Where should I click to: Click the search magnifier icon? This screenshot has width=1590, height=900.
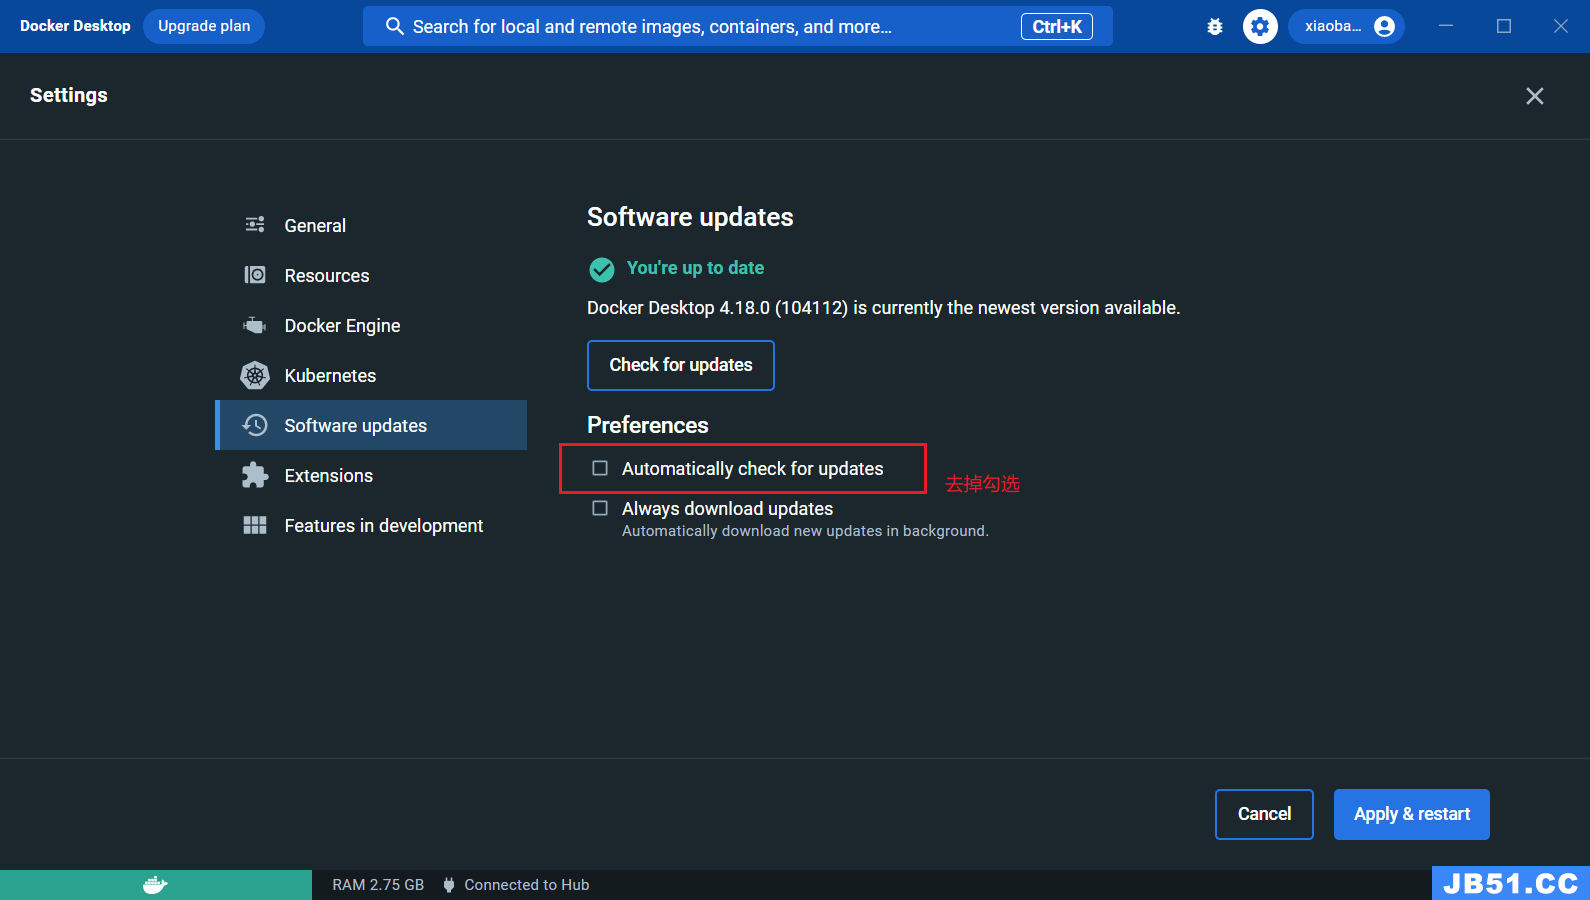point(395,26)
